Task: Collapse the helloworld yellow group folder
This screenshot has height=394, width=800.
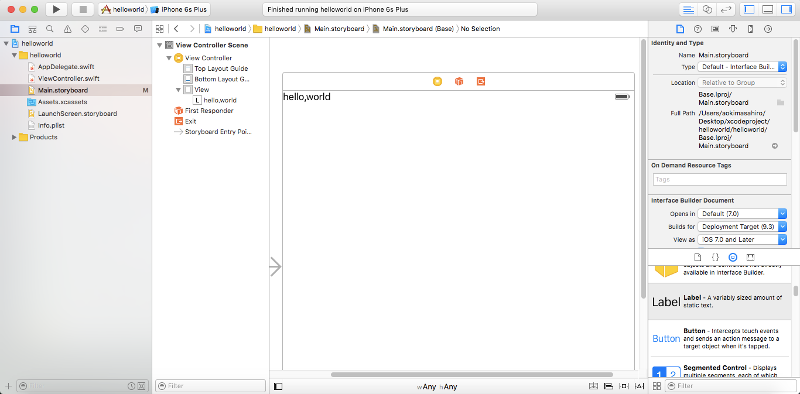Action: tap(14, 55)
